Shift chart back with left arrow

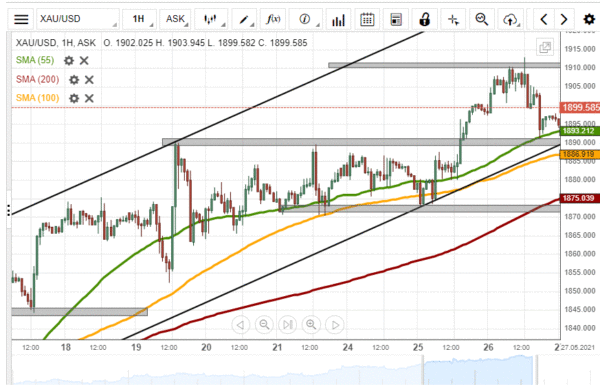[544, 19]
